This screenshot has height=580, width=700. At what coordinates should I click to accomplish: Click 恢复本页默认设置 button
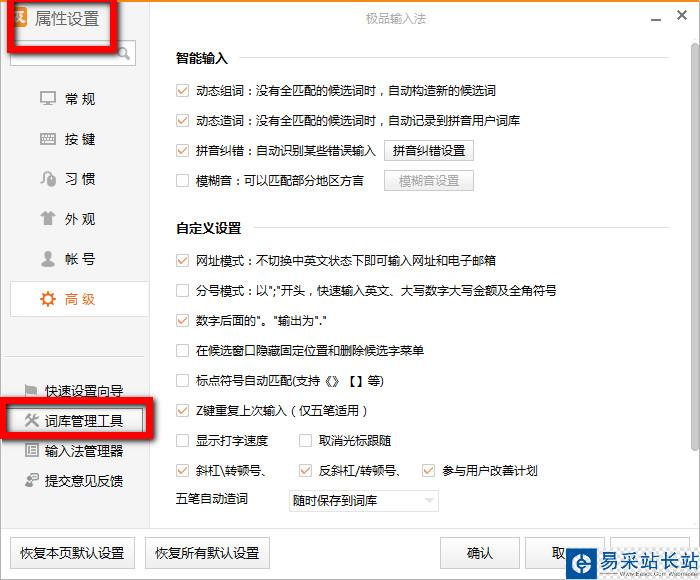(72, 553)
